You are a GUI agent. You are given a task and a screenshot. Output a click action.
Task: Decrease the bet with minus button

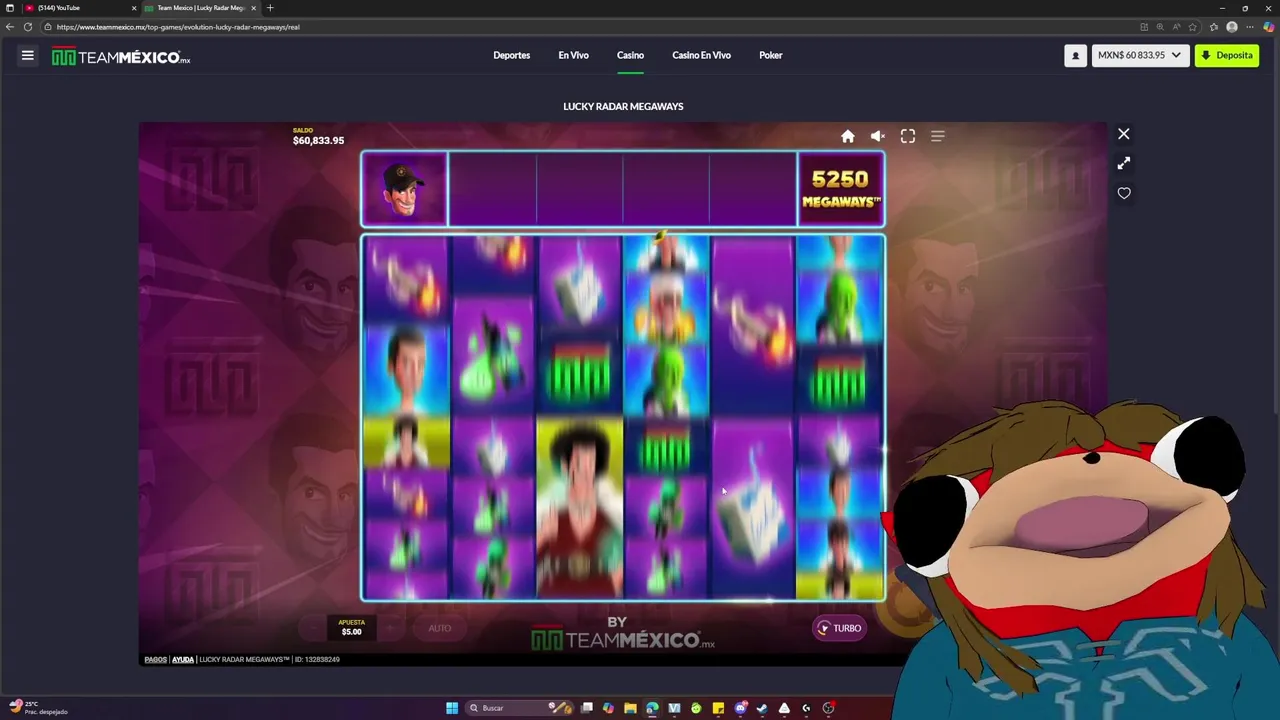313,628
